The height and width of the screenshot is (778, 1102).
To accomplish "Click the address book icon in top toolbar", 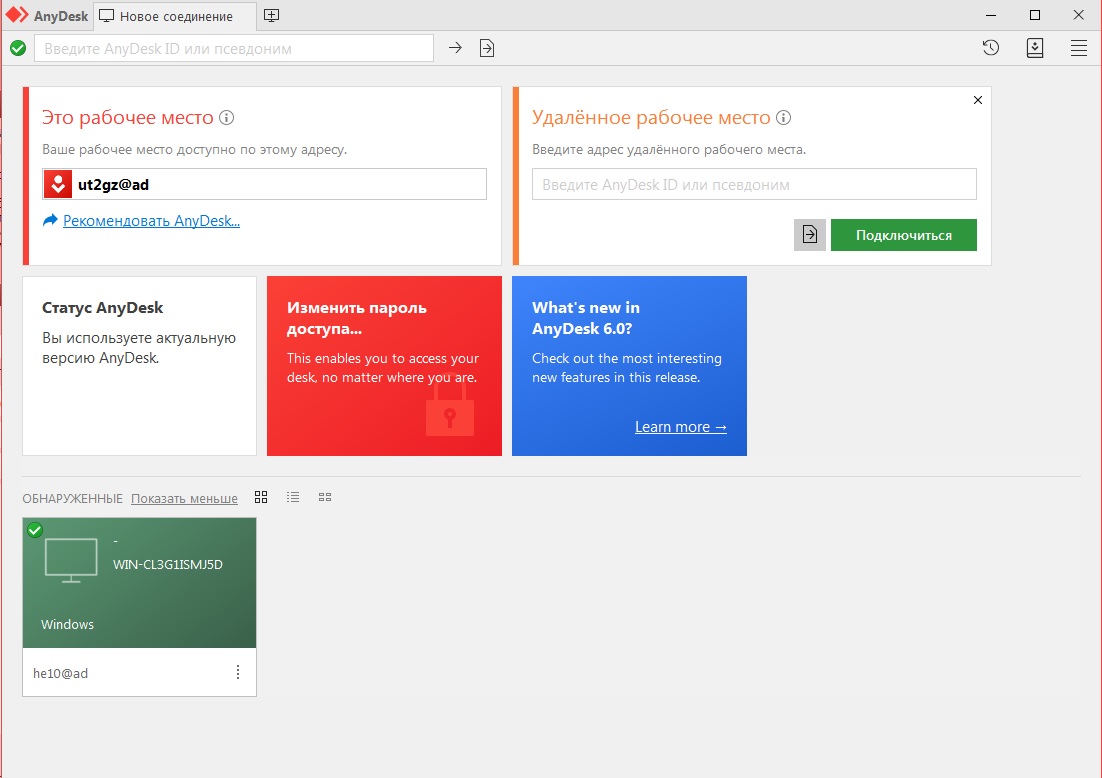I will click(1035, 48).
